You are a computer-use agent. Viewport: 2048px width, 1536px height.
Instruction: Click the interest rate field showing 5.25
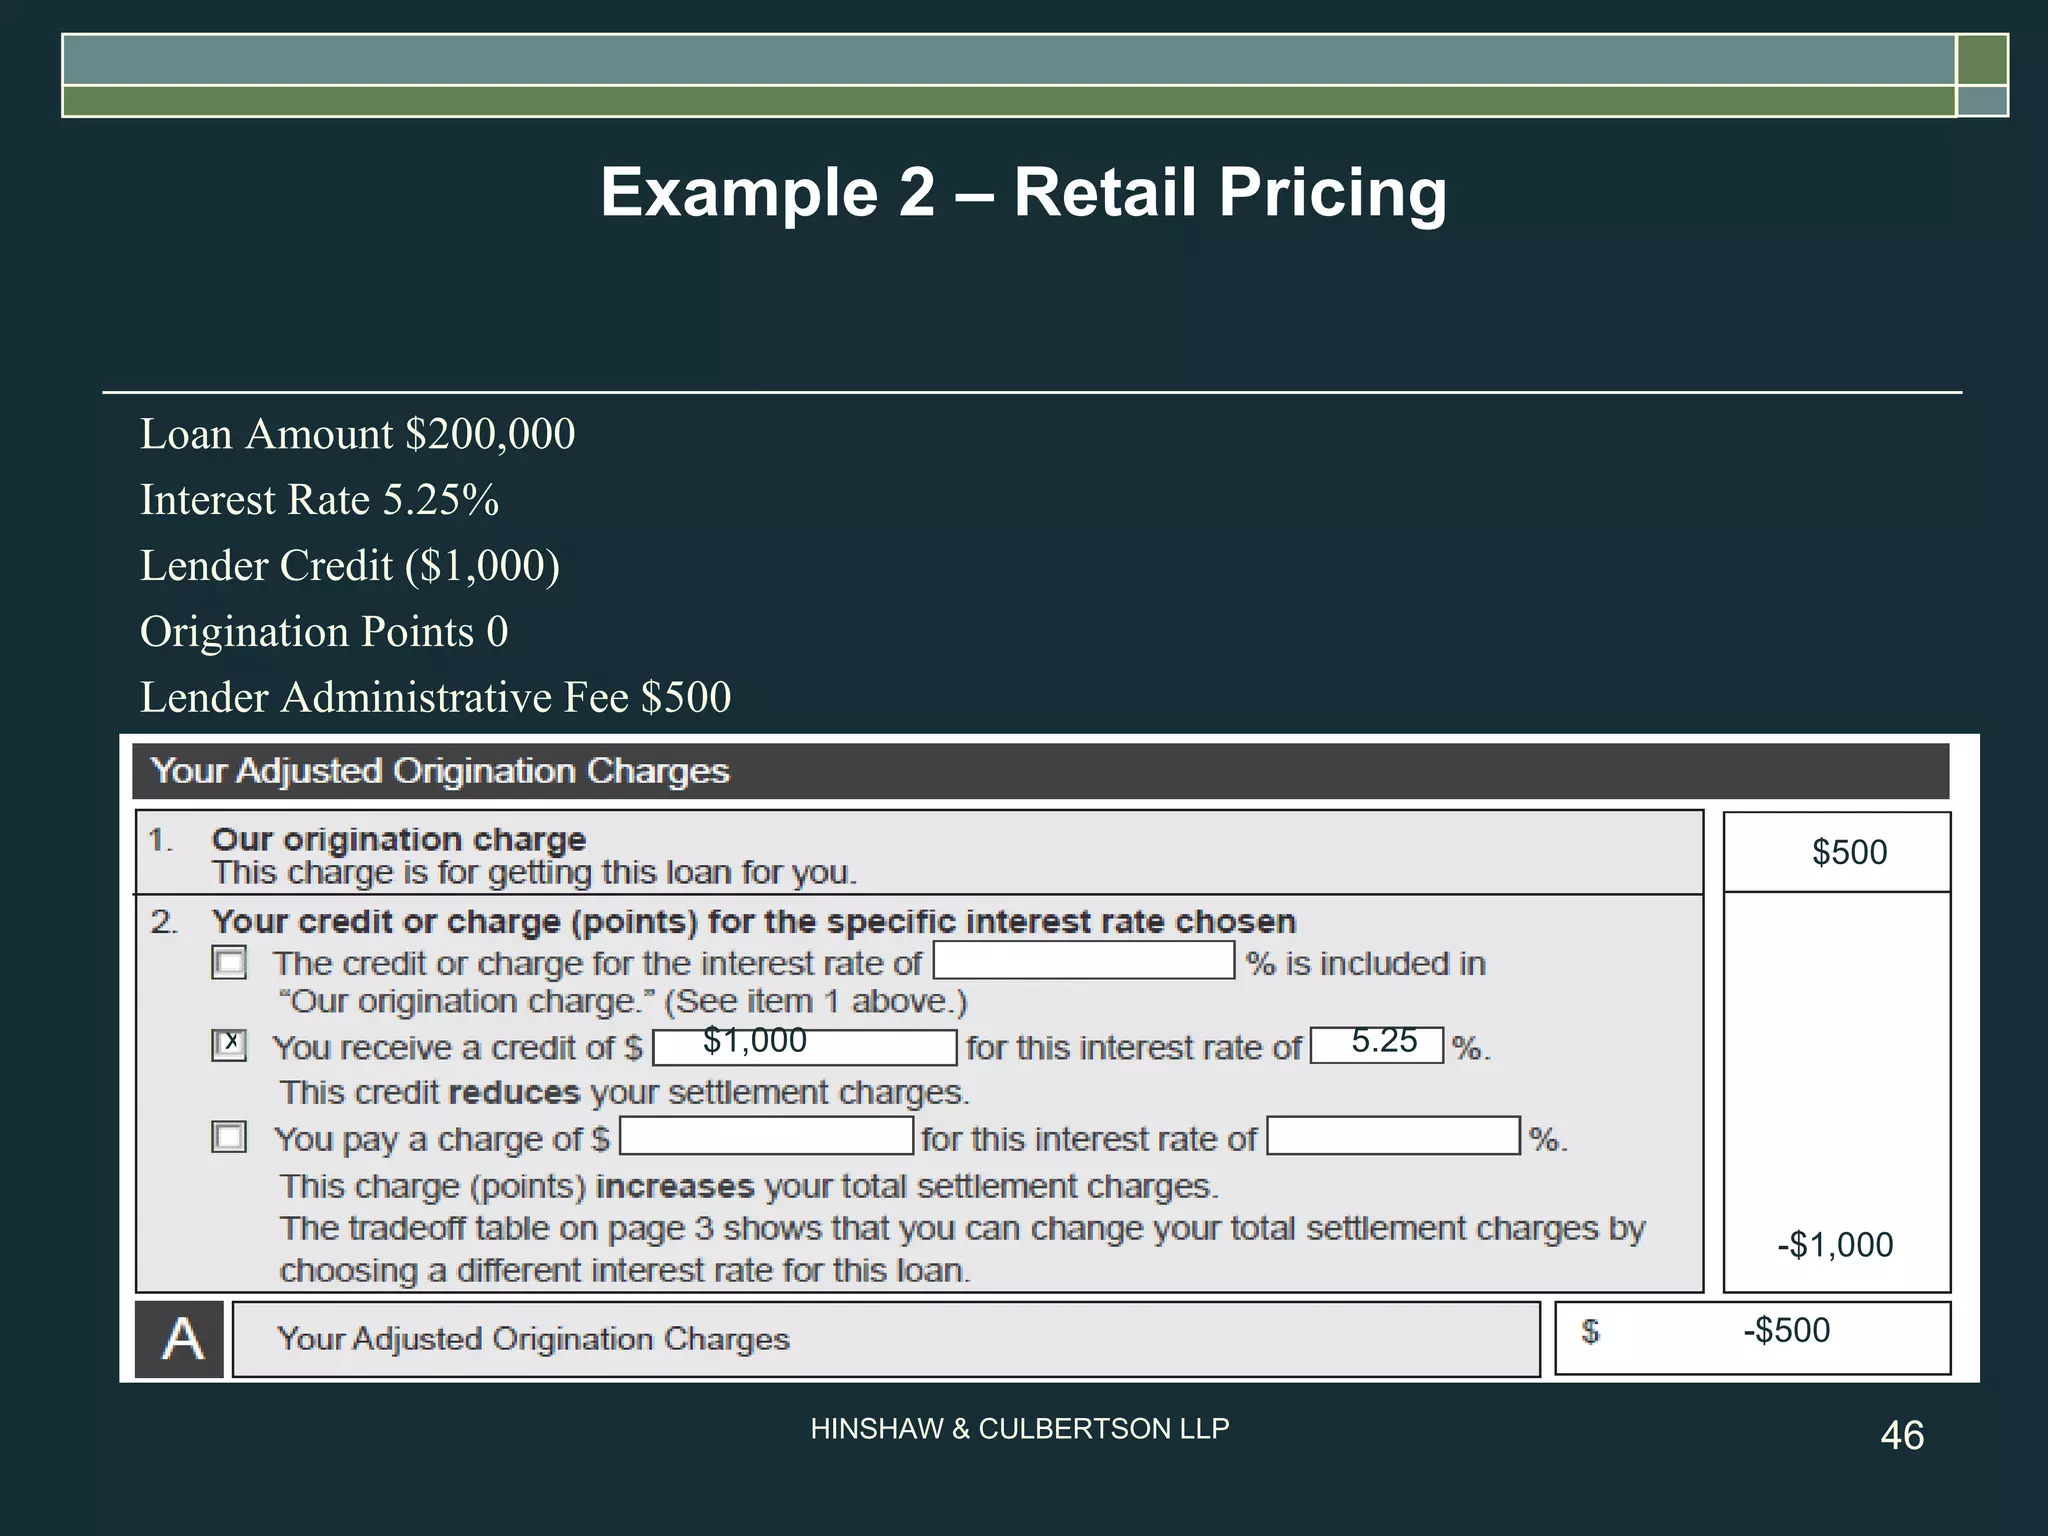1376,1045
